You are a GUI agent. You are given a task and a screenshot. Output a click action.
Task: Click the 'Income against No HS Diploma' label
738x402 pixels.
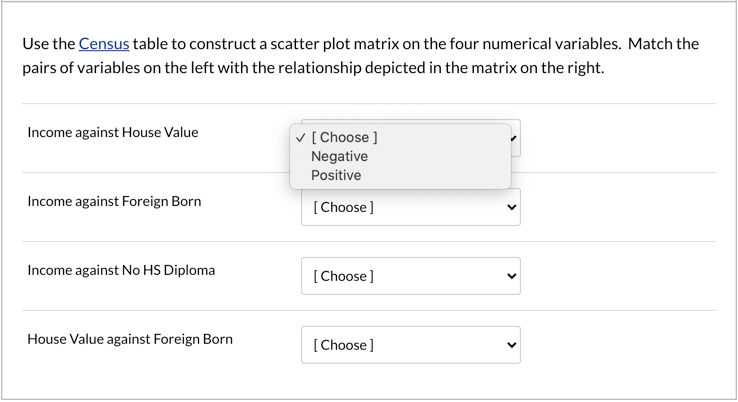[121, 270]
